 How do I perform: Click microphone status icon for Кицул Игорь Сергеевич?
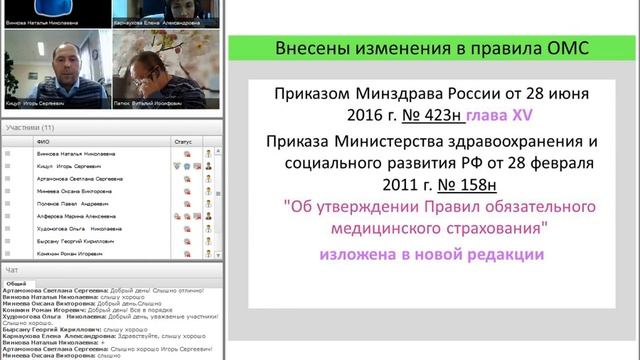(x=177, y=166)
